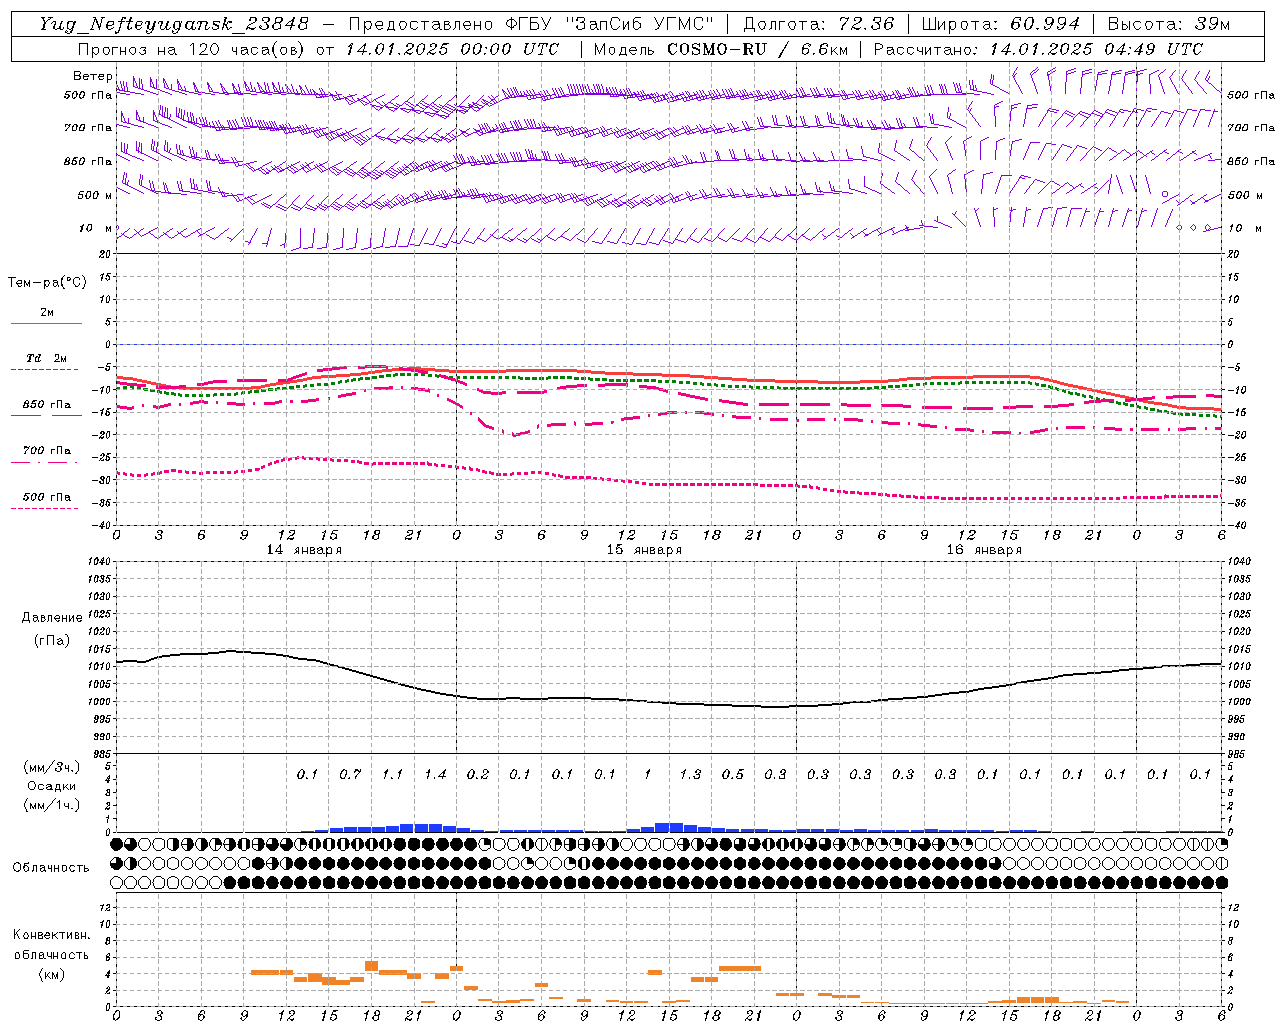The height and width of the screenshot is (1024, 1280).
Task: Click the 1.4 precipitation value
Action: [435, 774]
